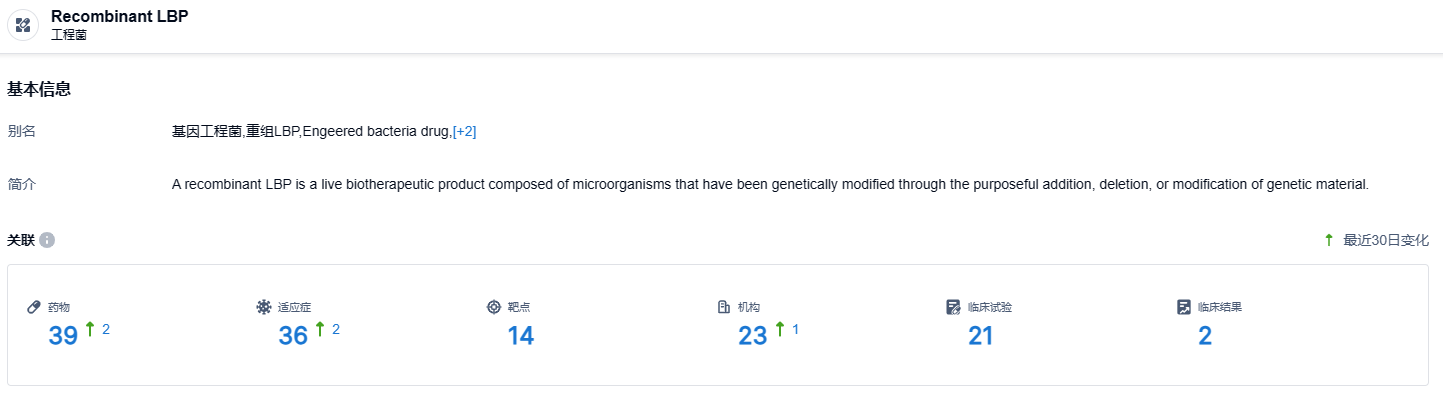Click the virus icon beside 适应症
The height and width of the screenshot is (394, 1443).
point(264,307)
